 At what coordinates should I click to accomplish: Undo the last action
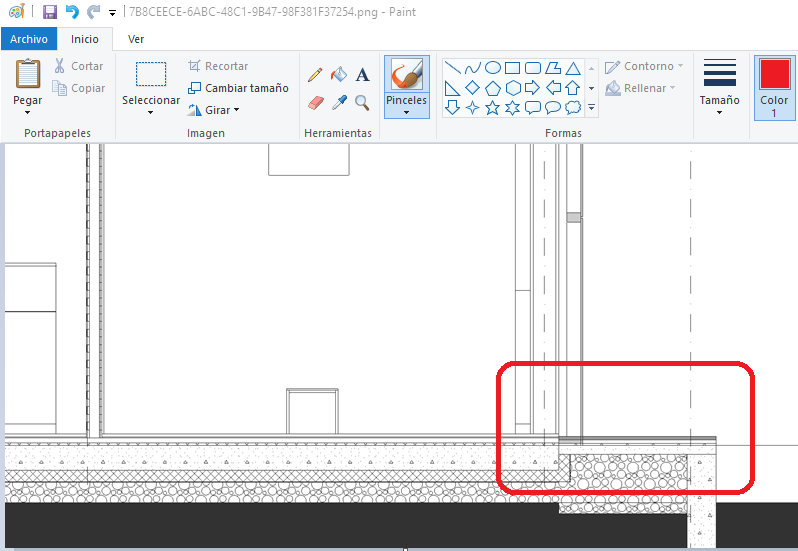(72, 12)
